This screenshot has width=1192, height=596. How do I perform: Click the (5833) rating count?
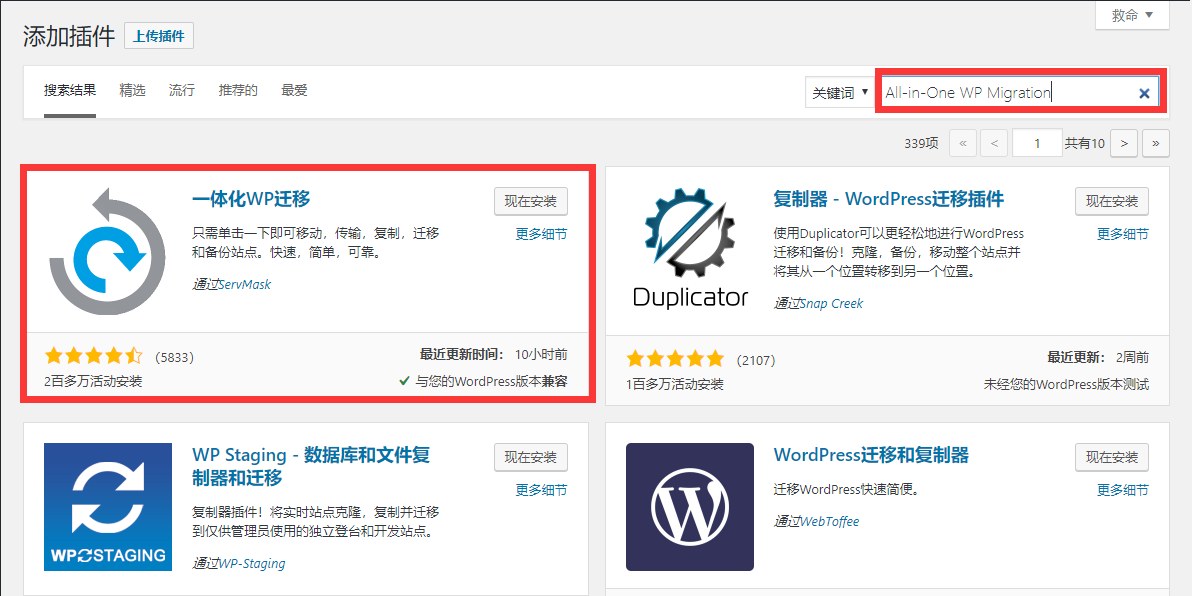tap(174, 357)
